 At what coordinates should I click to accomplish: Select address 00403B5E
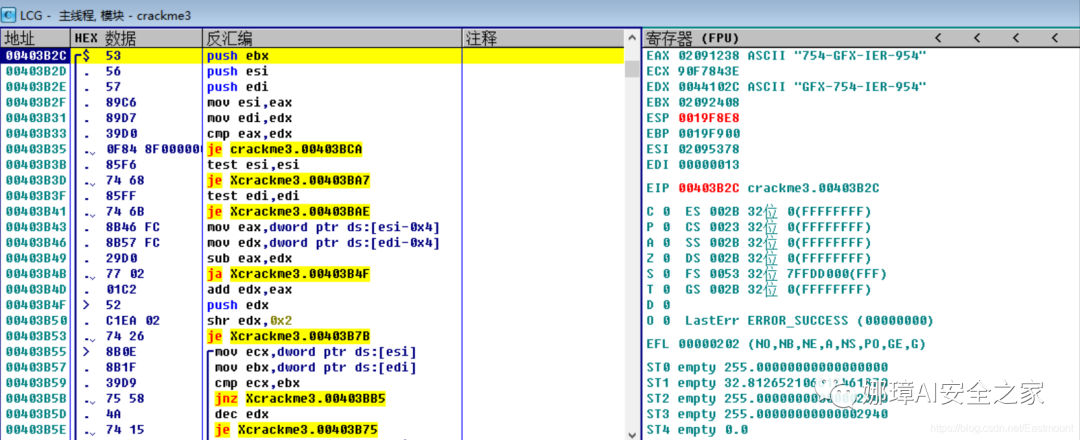(35, 430)
